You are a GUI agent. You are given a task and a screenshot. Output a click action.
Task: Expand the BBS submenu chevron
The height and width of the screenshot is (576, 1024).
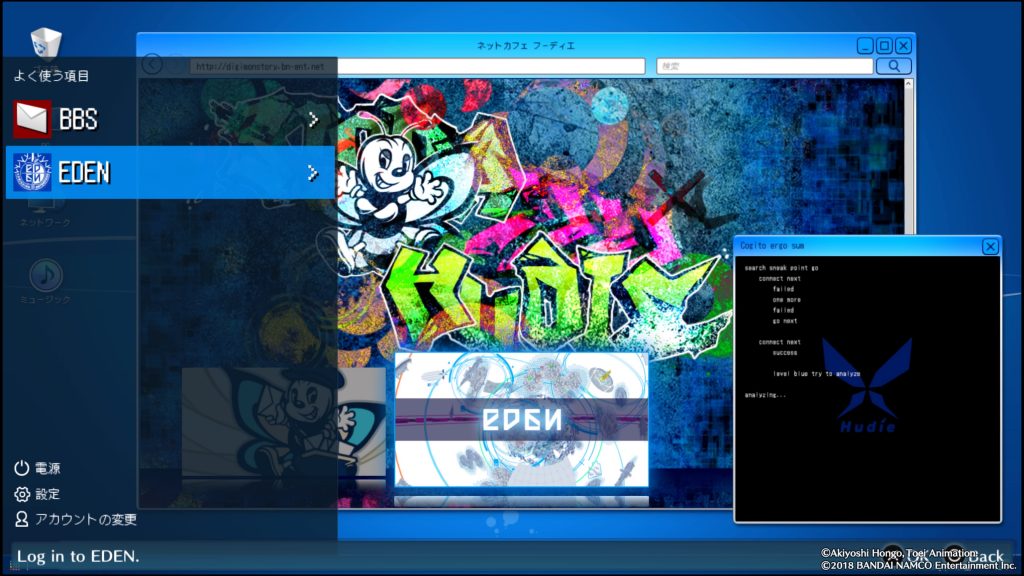[313, 120]
